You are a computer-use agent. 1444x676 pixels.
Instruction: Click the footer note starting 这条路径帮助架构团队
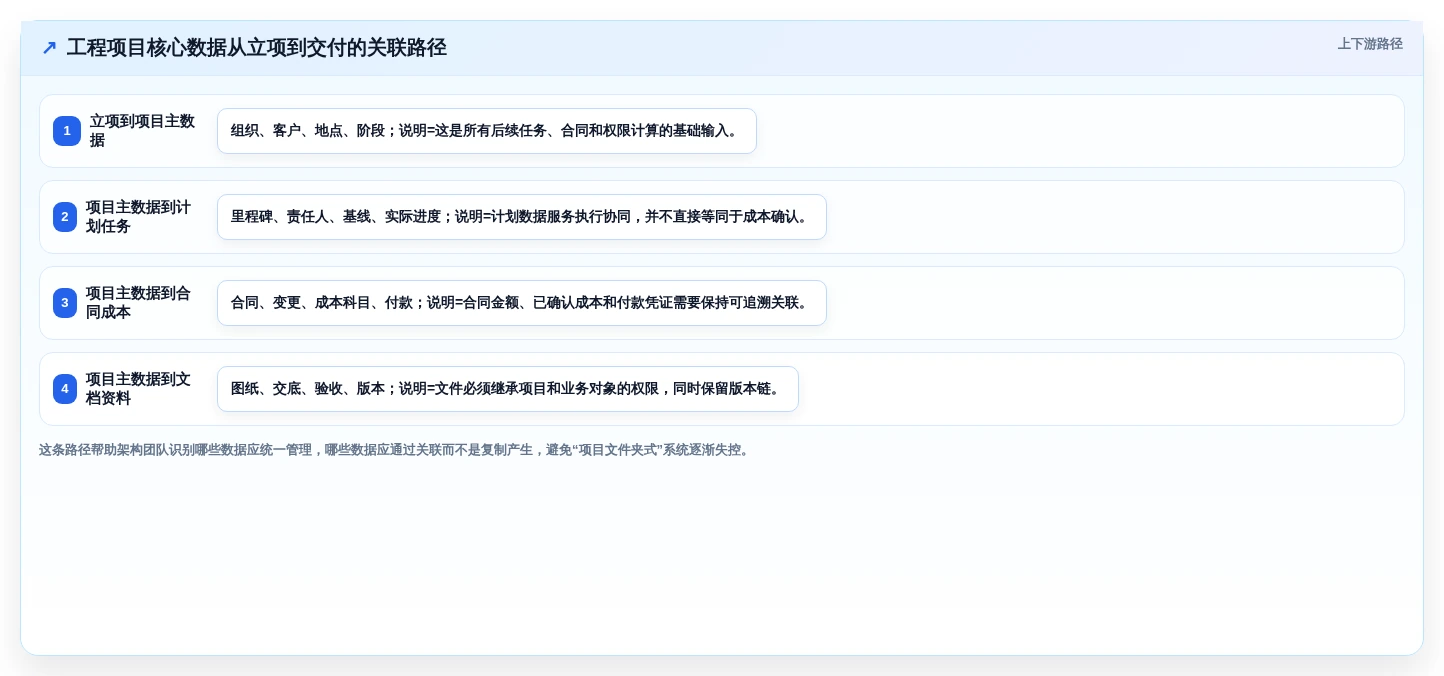pyautogui.click(x=396, y=450)
